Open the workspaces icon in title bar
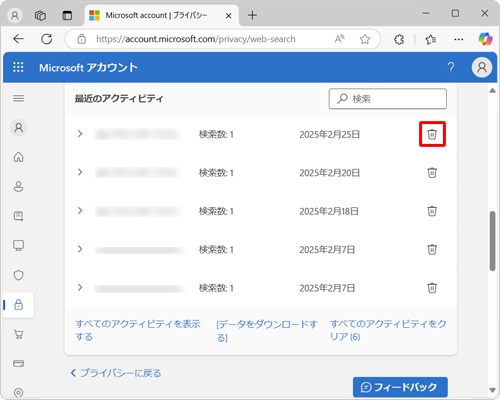 tap(40, 15)
